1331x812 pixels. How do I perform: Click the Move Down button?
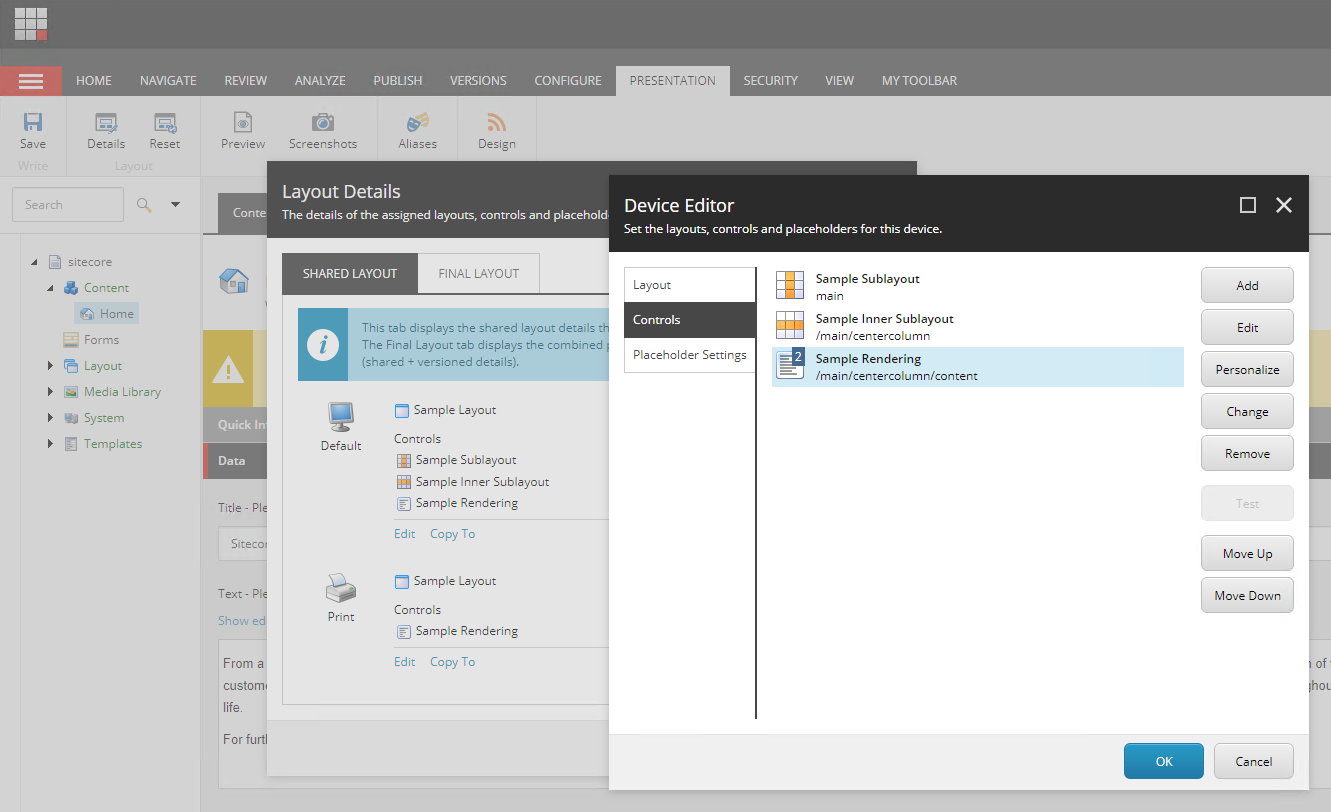click(x=1247, y=595)
